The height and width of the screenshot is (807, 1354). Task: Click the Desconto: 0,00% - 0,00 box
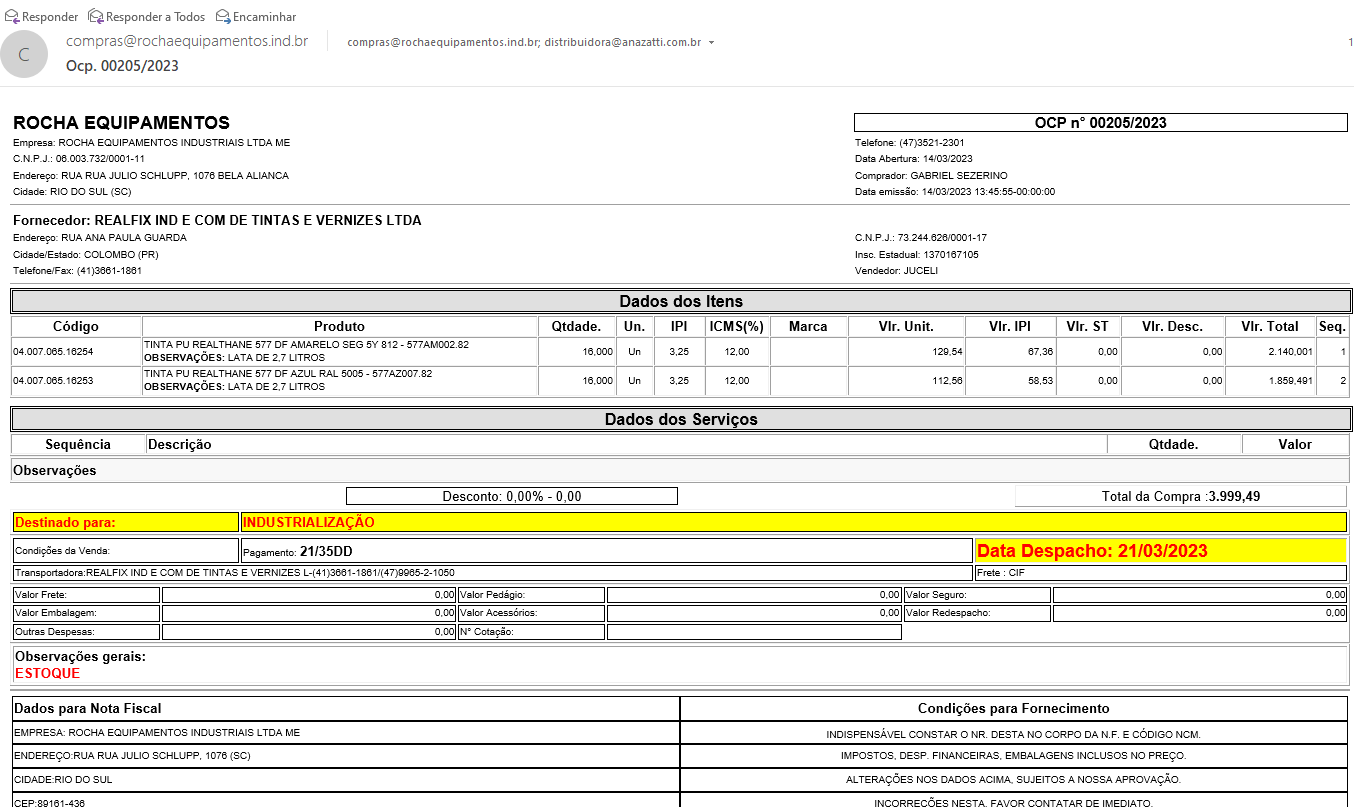pyautogui.click(x=511, y=496)
